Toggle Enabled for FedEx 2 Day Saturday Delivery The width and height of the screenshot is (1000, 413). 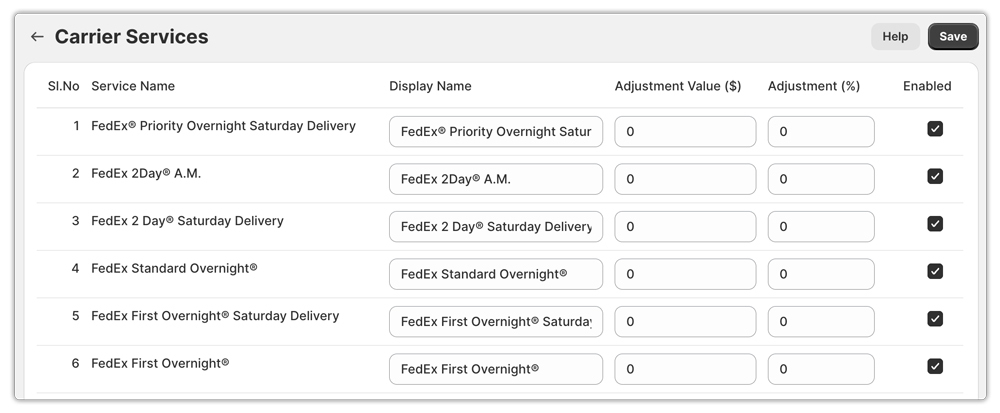[x=935, y=224]
